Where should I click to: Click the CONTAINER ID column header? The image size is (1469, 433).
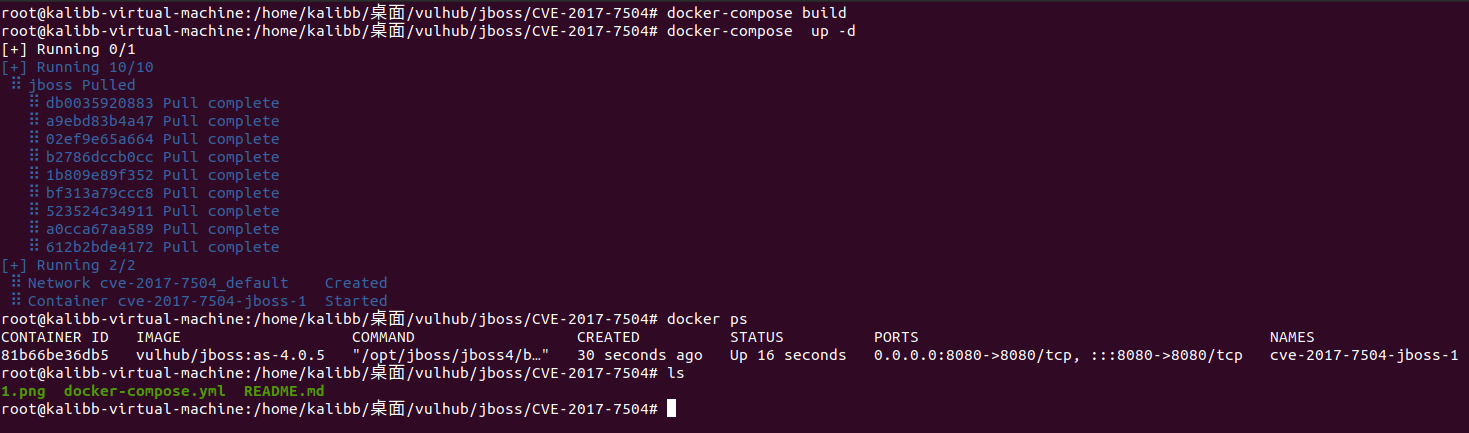coord(55,337)
